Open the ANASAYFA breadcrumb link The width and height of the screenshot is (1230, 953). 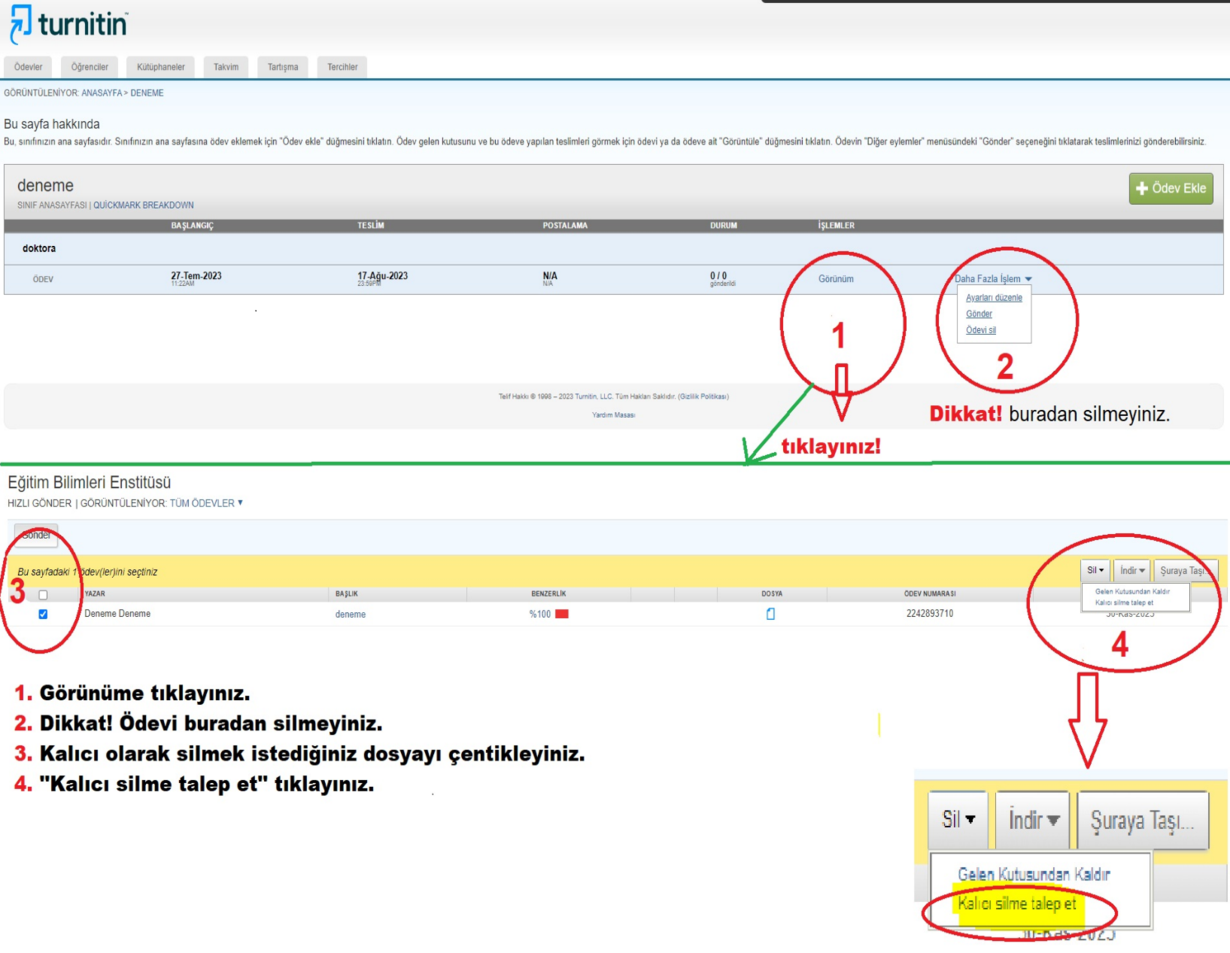[x=101, y=93]
